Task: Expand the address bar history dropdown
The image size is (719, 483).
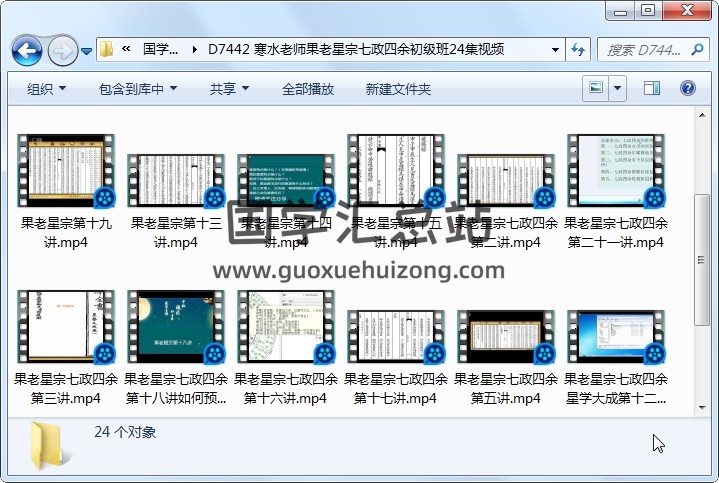Action: [x=555, y=49]
